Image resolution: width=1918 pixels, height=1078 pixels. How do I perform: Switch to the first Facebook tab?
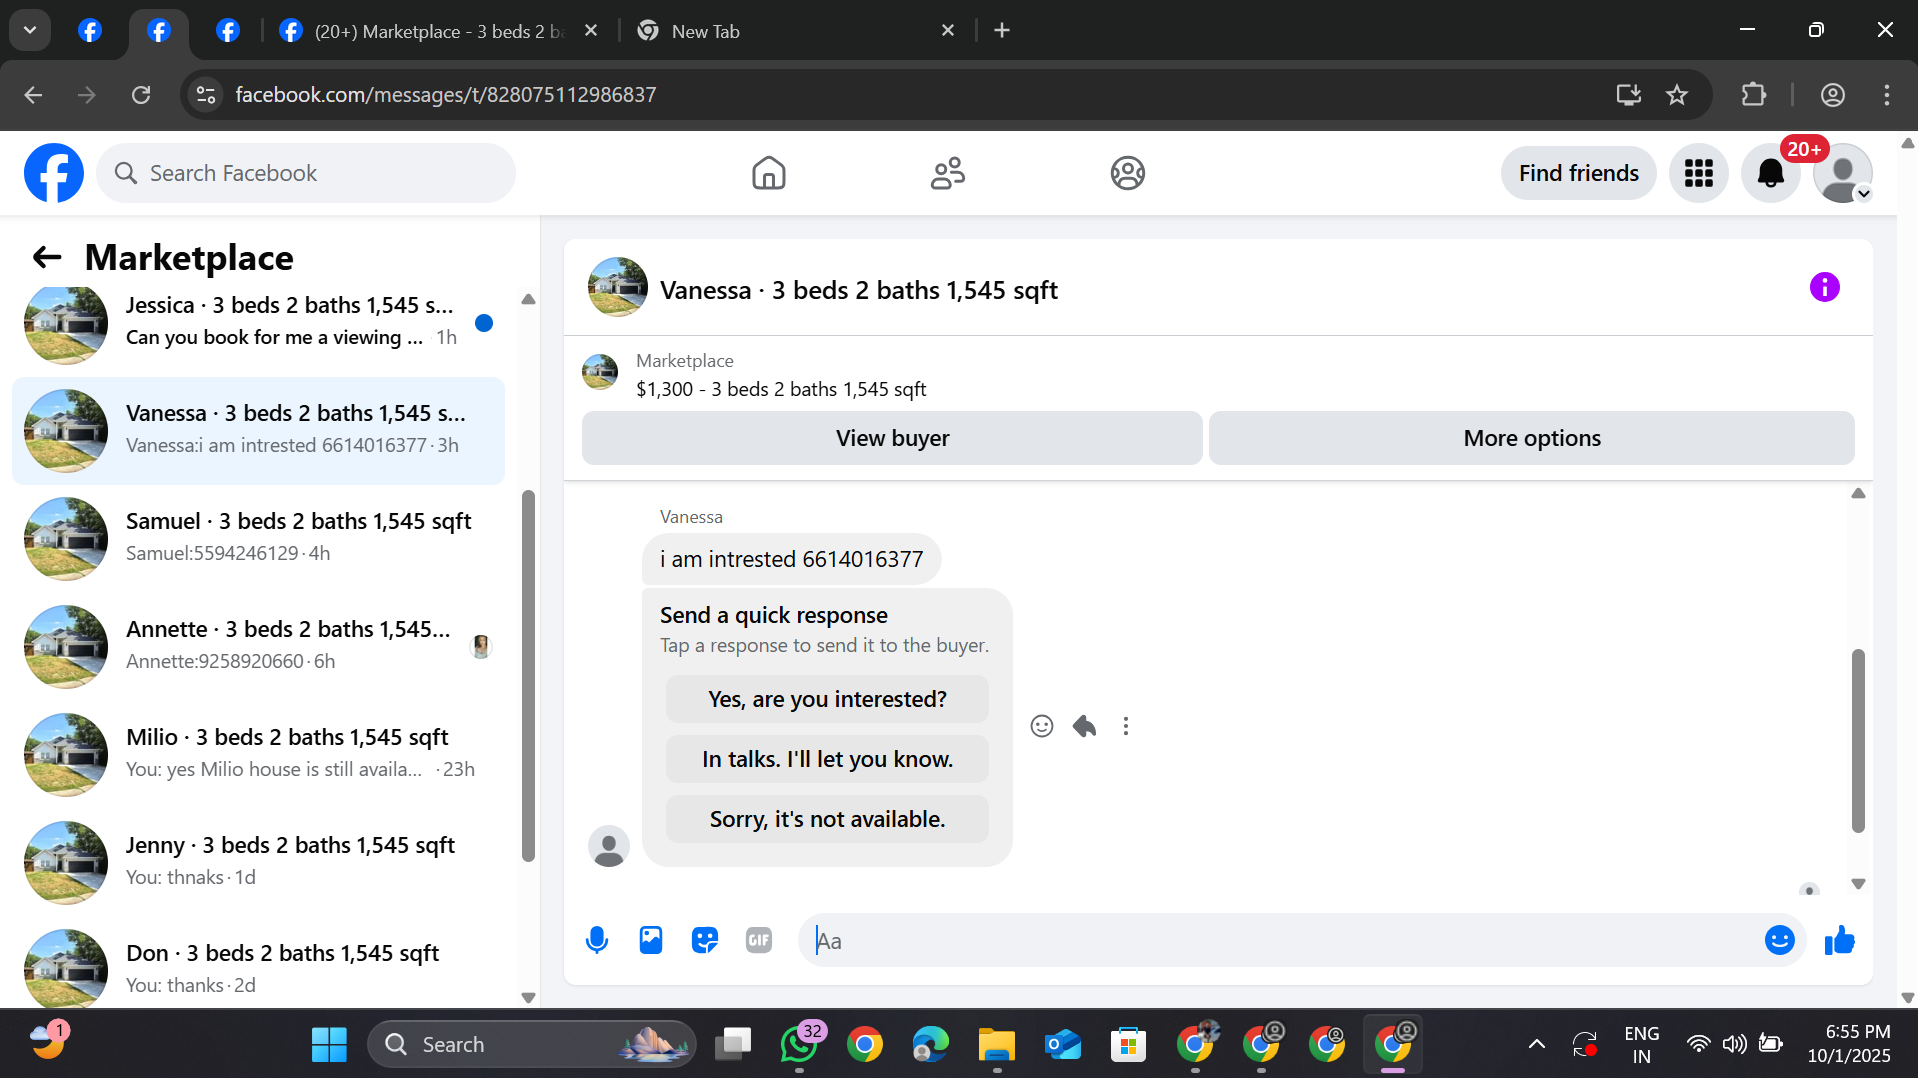90,31
